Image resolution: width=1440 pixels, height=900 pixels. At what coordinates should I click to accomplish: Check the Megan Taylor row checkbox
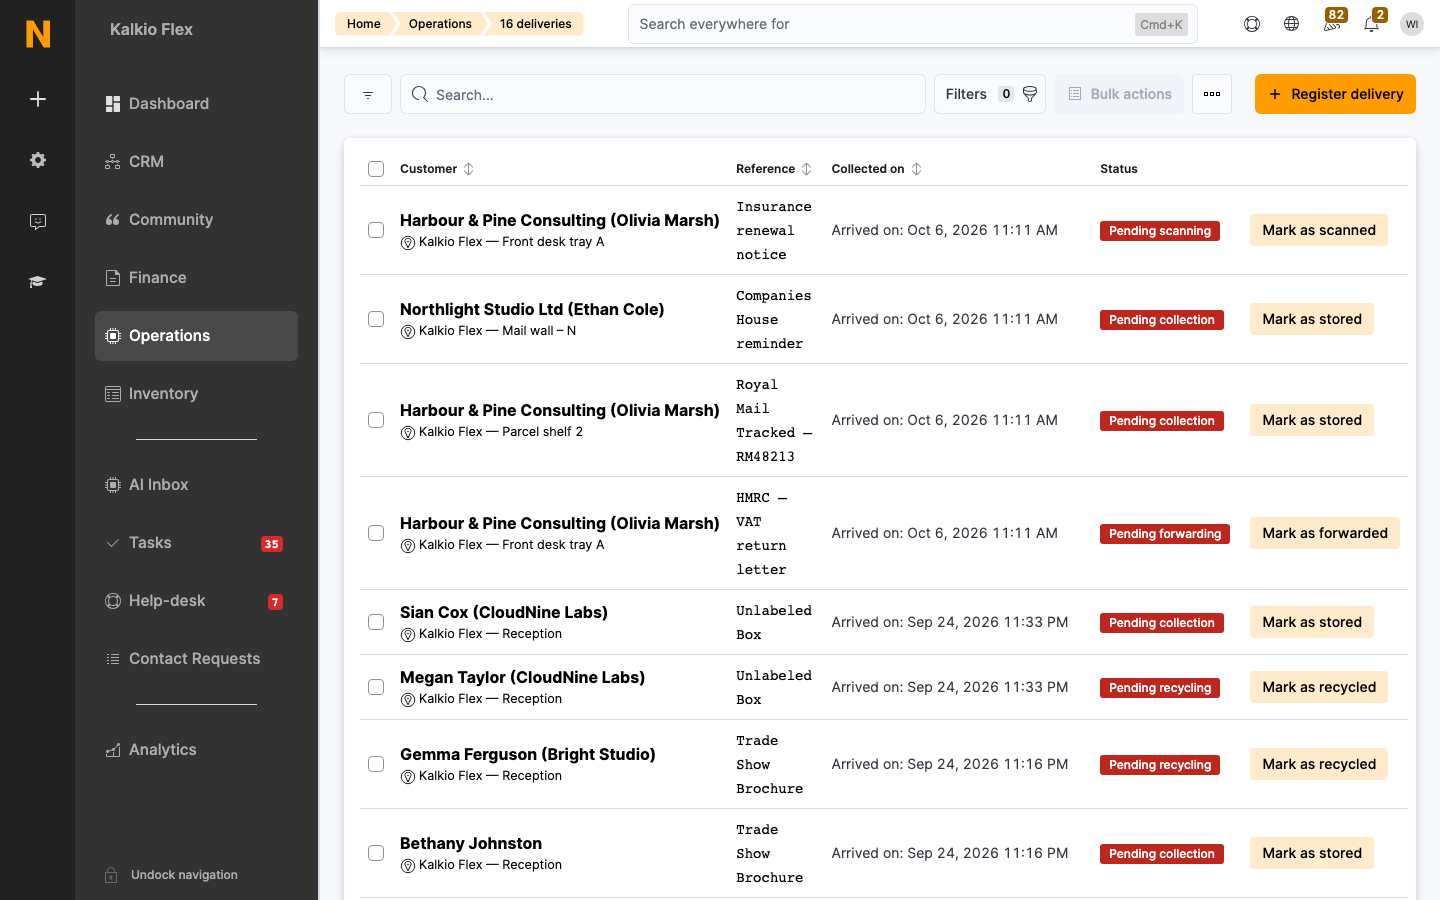coord(376,687)
